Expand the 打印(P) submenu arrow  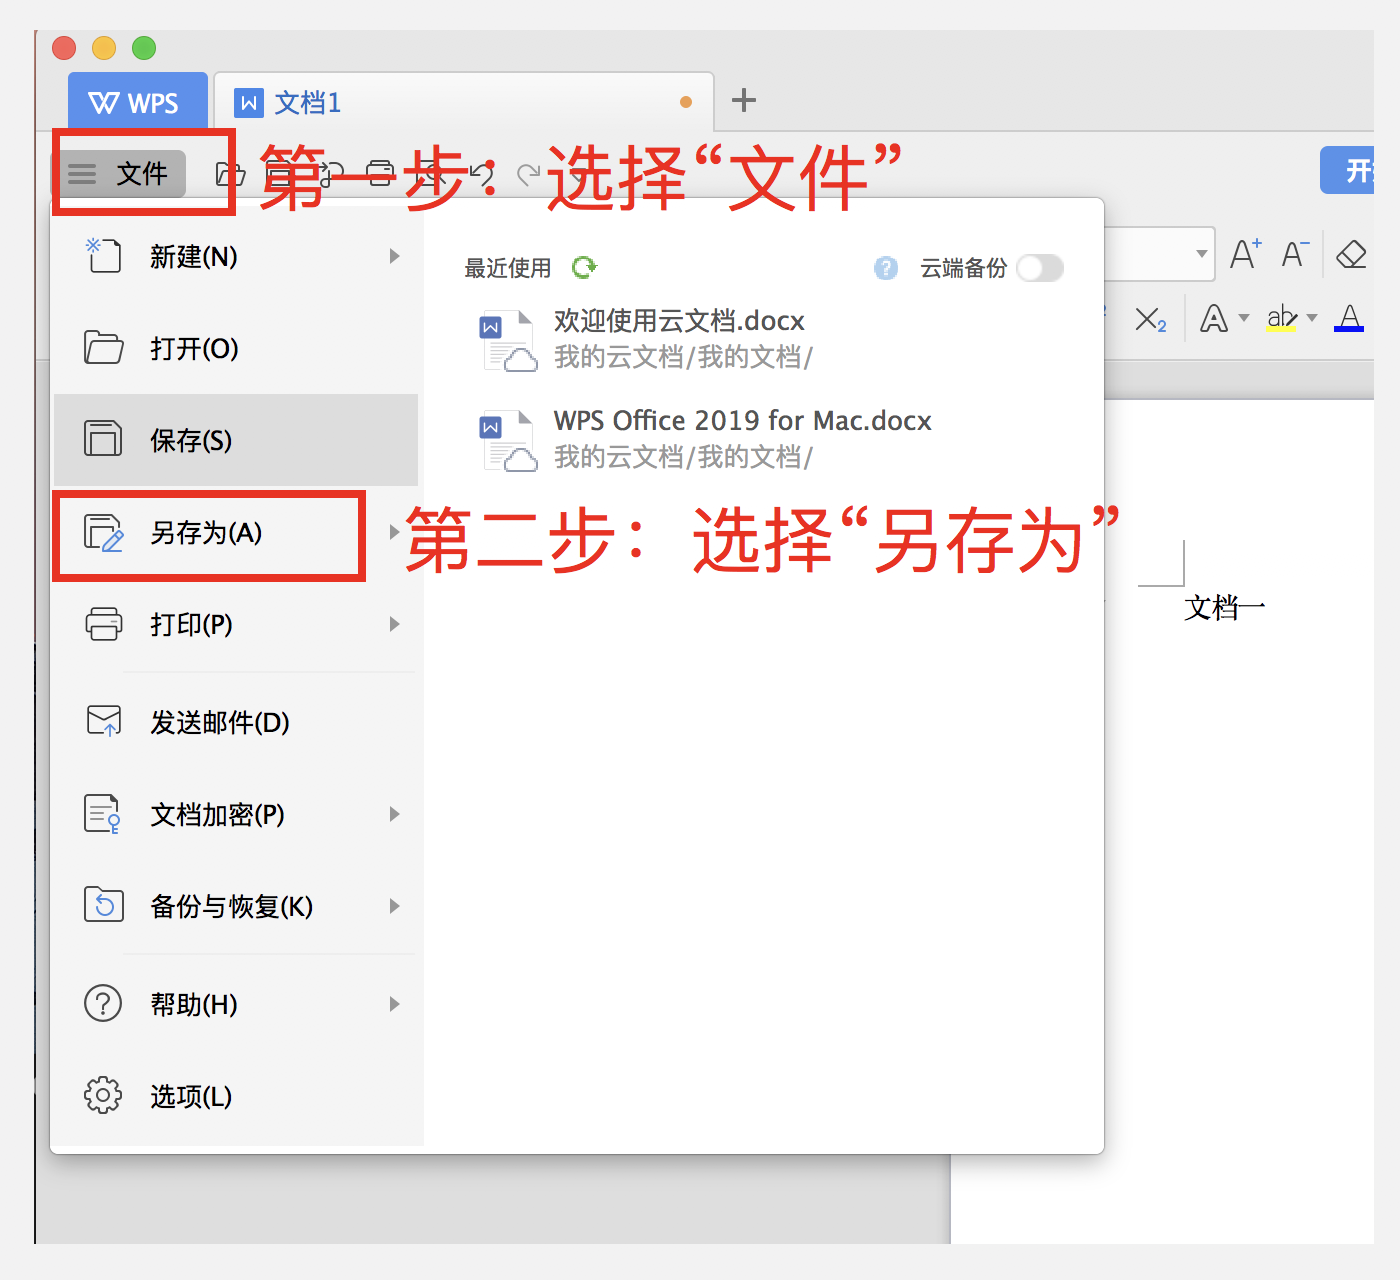394,624
